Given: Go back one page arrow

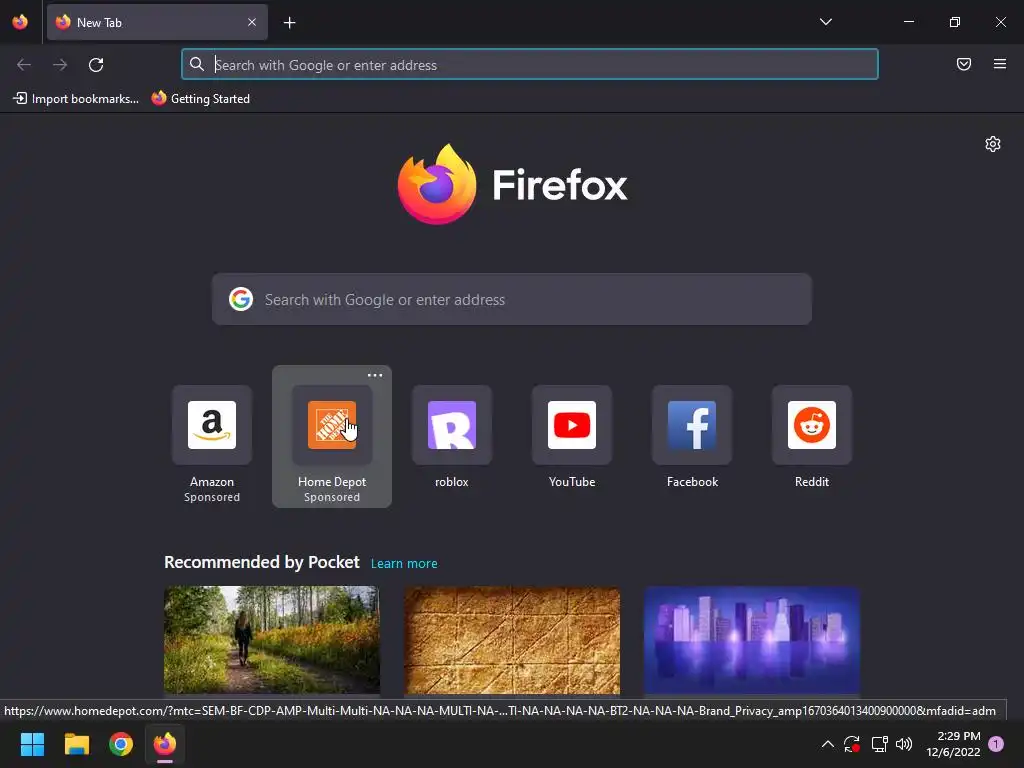Looking at the screenshot, I should (x=24, y=65).
